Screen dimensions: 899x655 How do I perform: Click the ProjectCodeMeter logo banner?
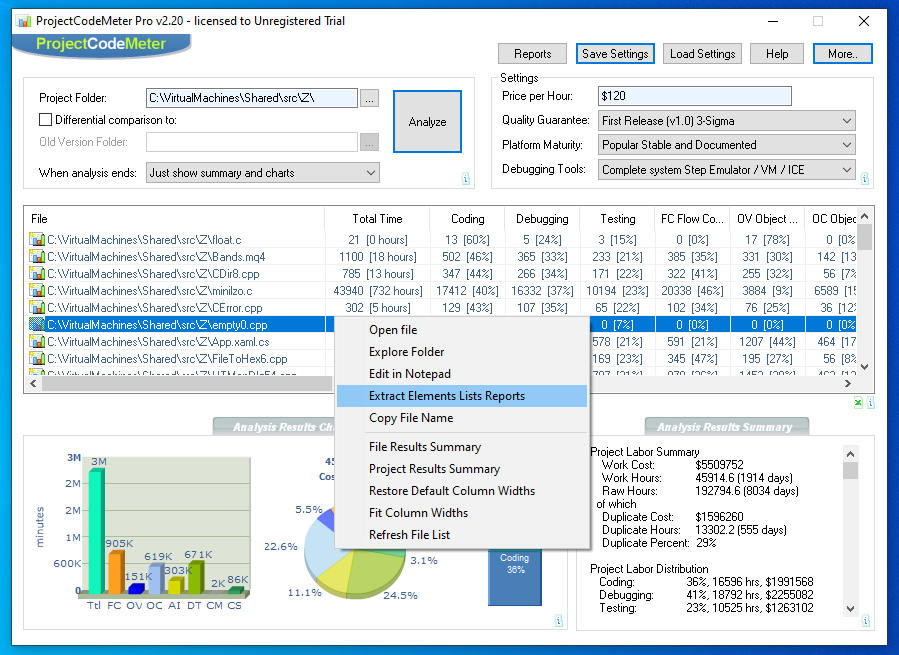[x=103, y=44]
